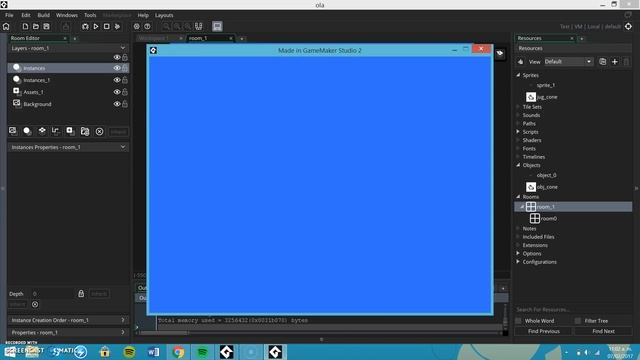Viewport: 640px width, 360px height.
Task: Start the debugger bug icon
Action: 85,27
